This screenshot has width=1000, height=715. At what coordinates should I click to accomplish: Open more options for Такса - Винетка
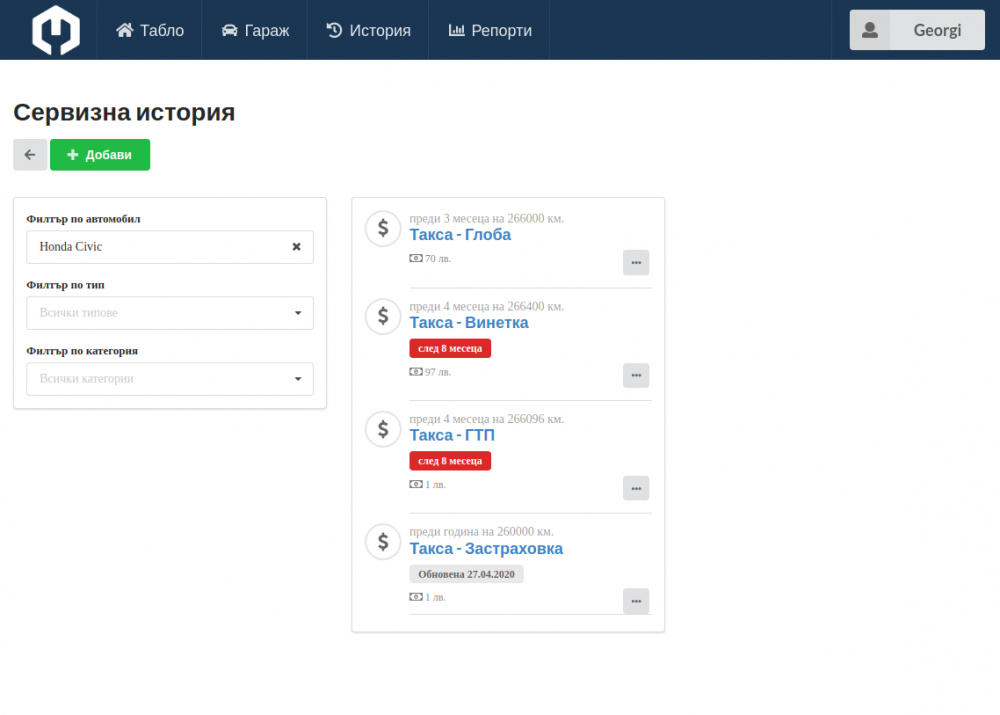pos(636,375)
